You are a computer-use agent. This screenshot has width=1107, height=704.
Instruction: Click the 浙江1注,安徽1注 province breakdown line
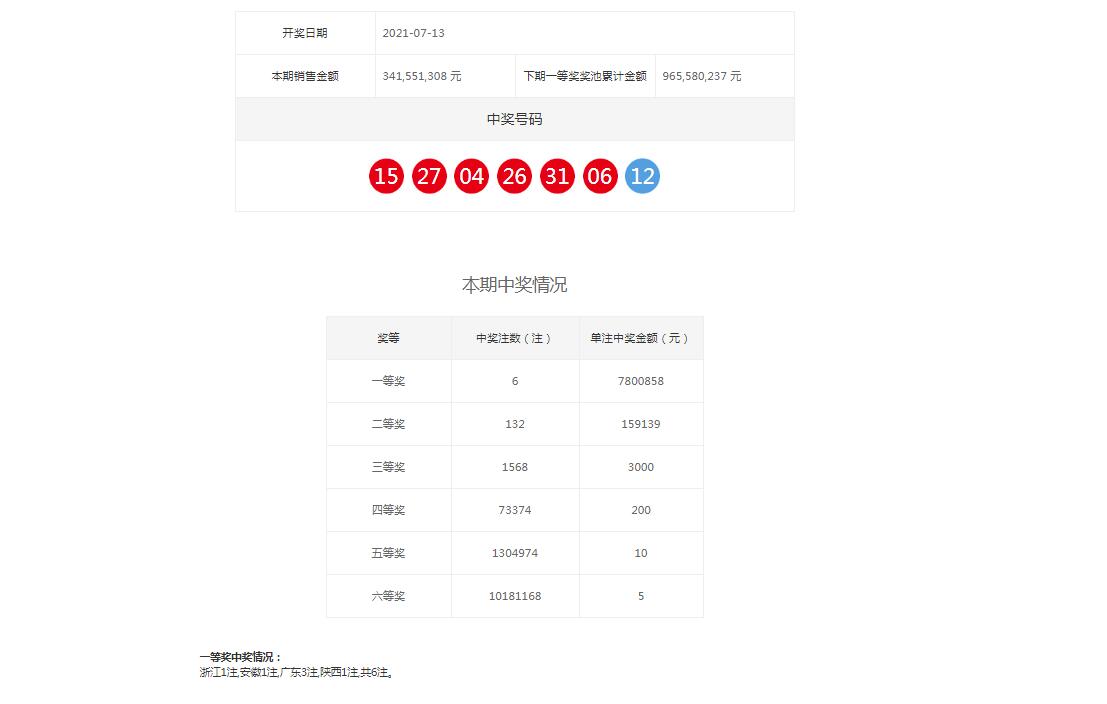point(297,673)
